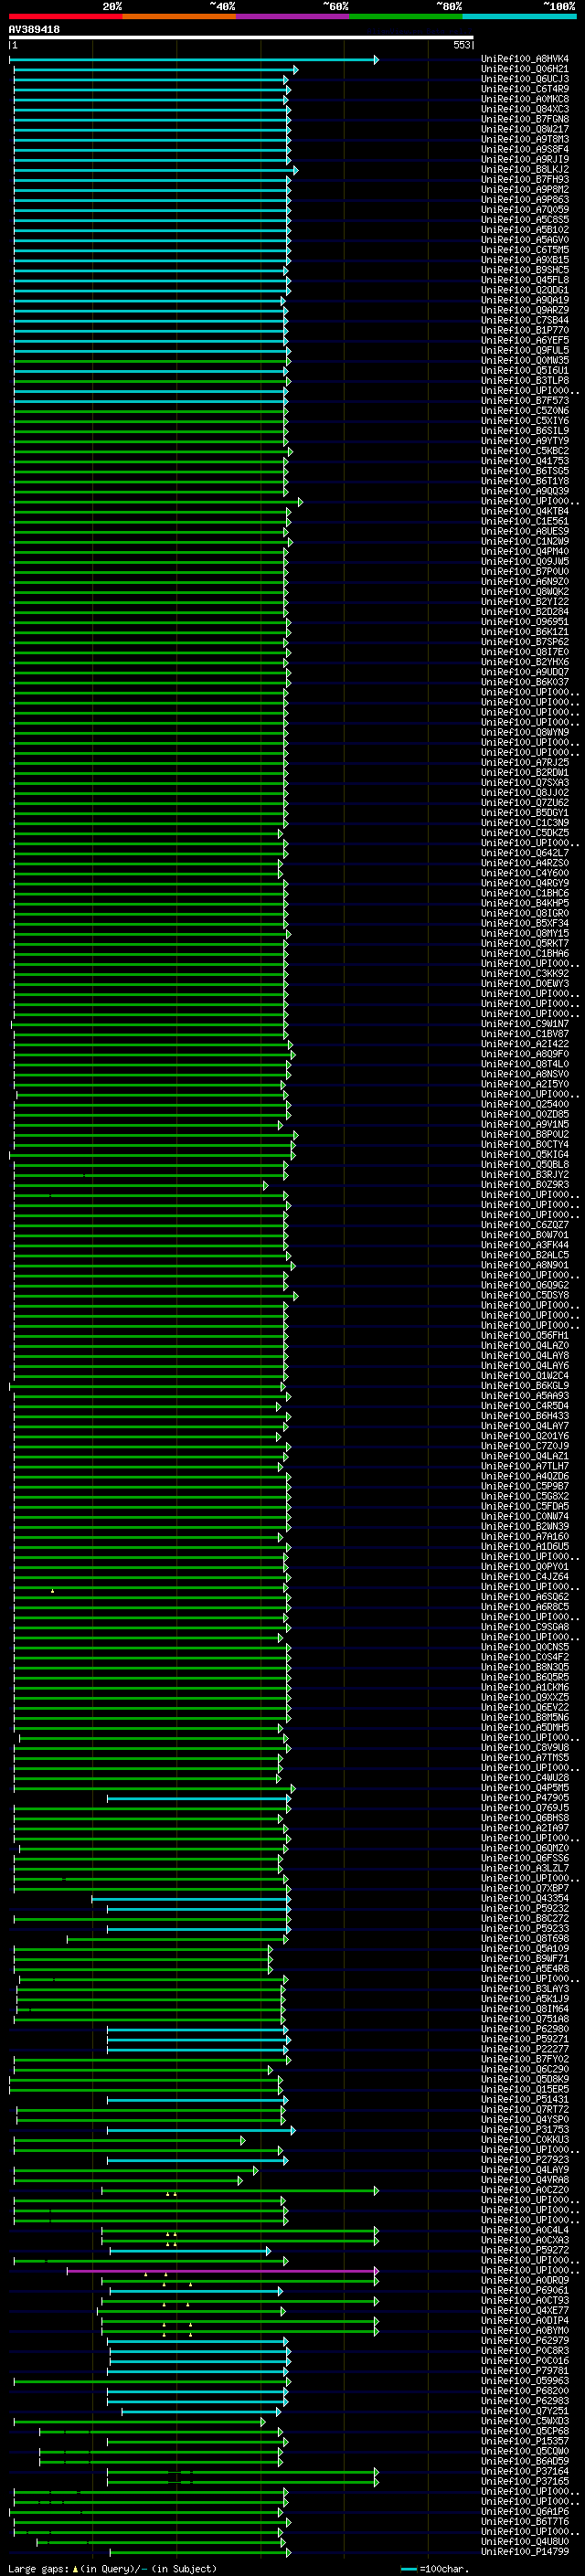Click the cyan ~100% legend bar
The image size is (585, 2576).
coord(520,16)
